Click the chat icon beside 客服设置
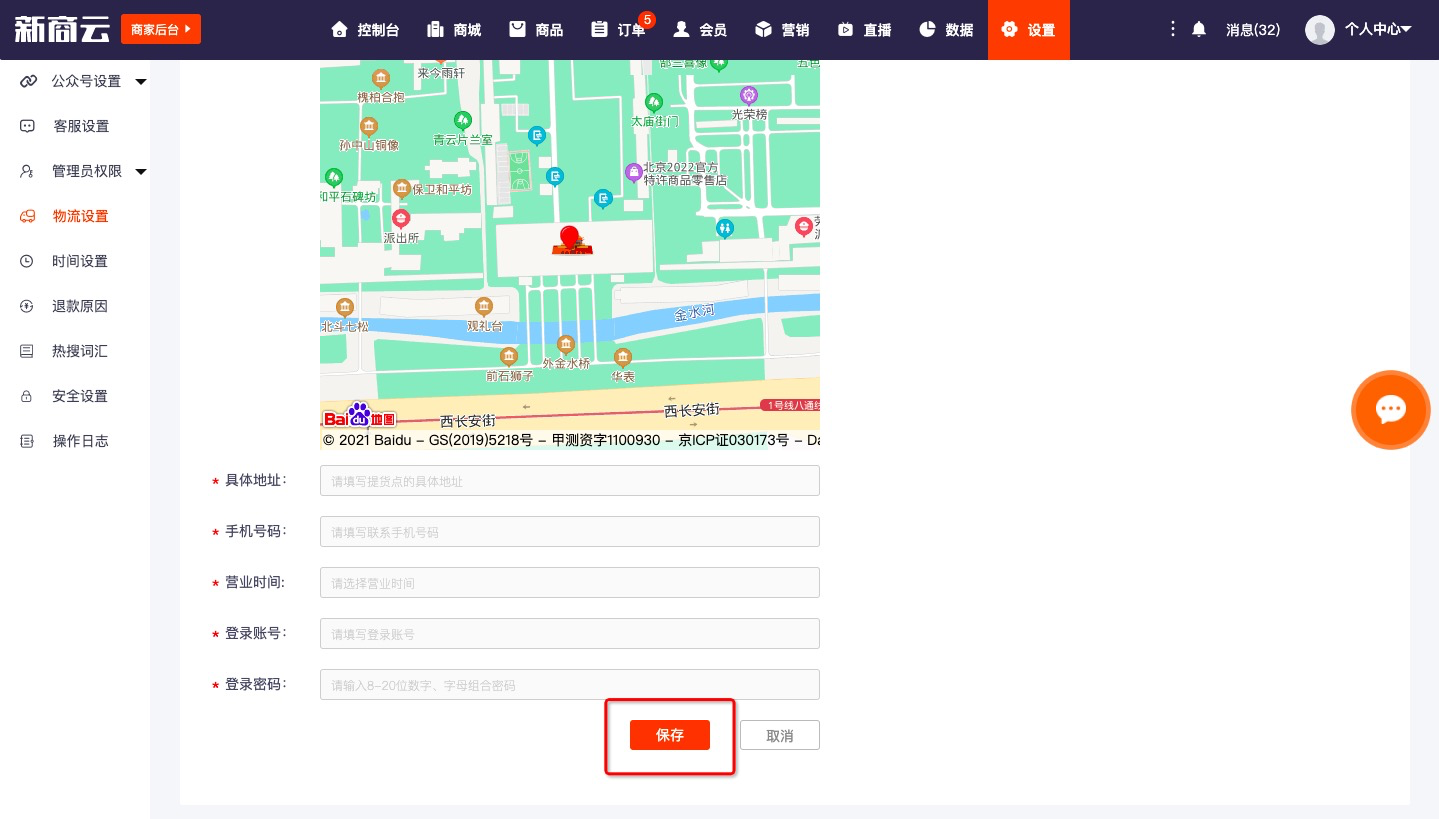 click(28, 126)
